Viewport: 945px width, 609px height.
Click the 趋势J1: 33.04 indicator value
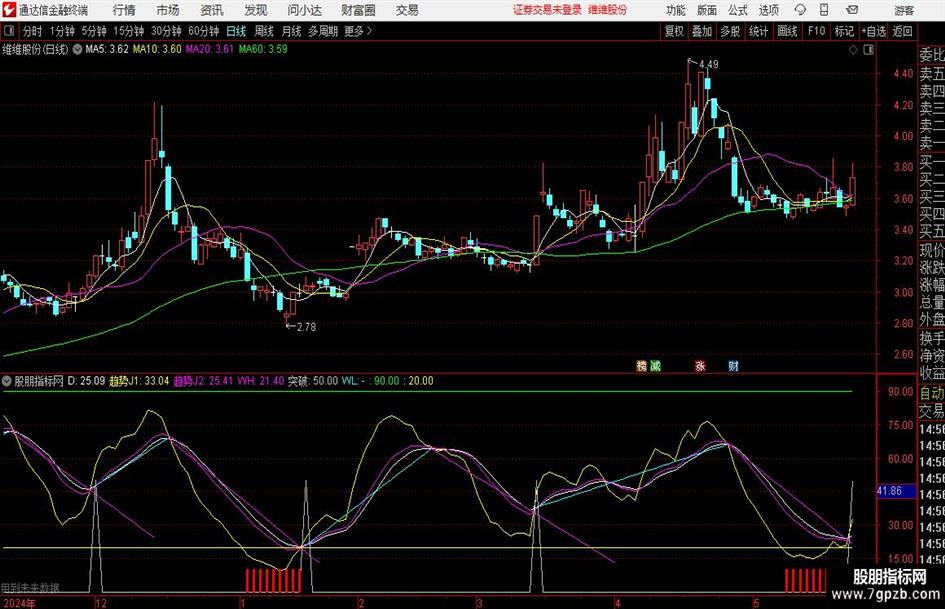coord(139,381)
